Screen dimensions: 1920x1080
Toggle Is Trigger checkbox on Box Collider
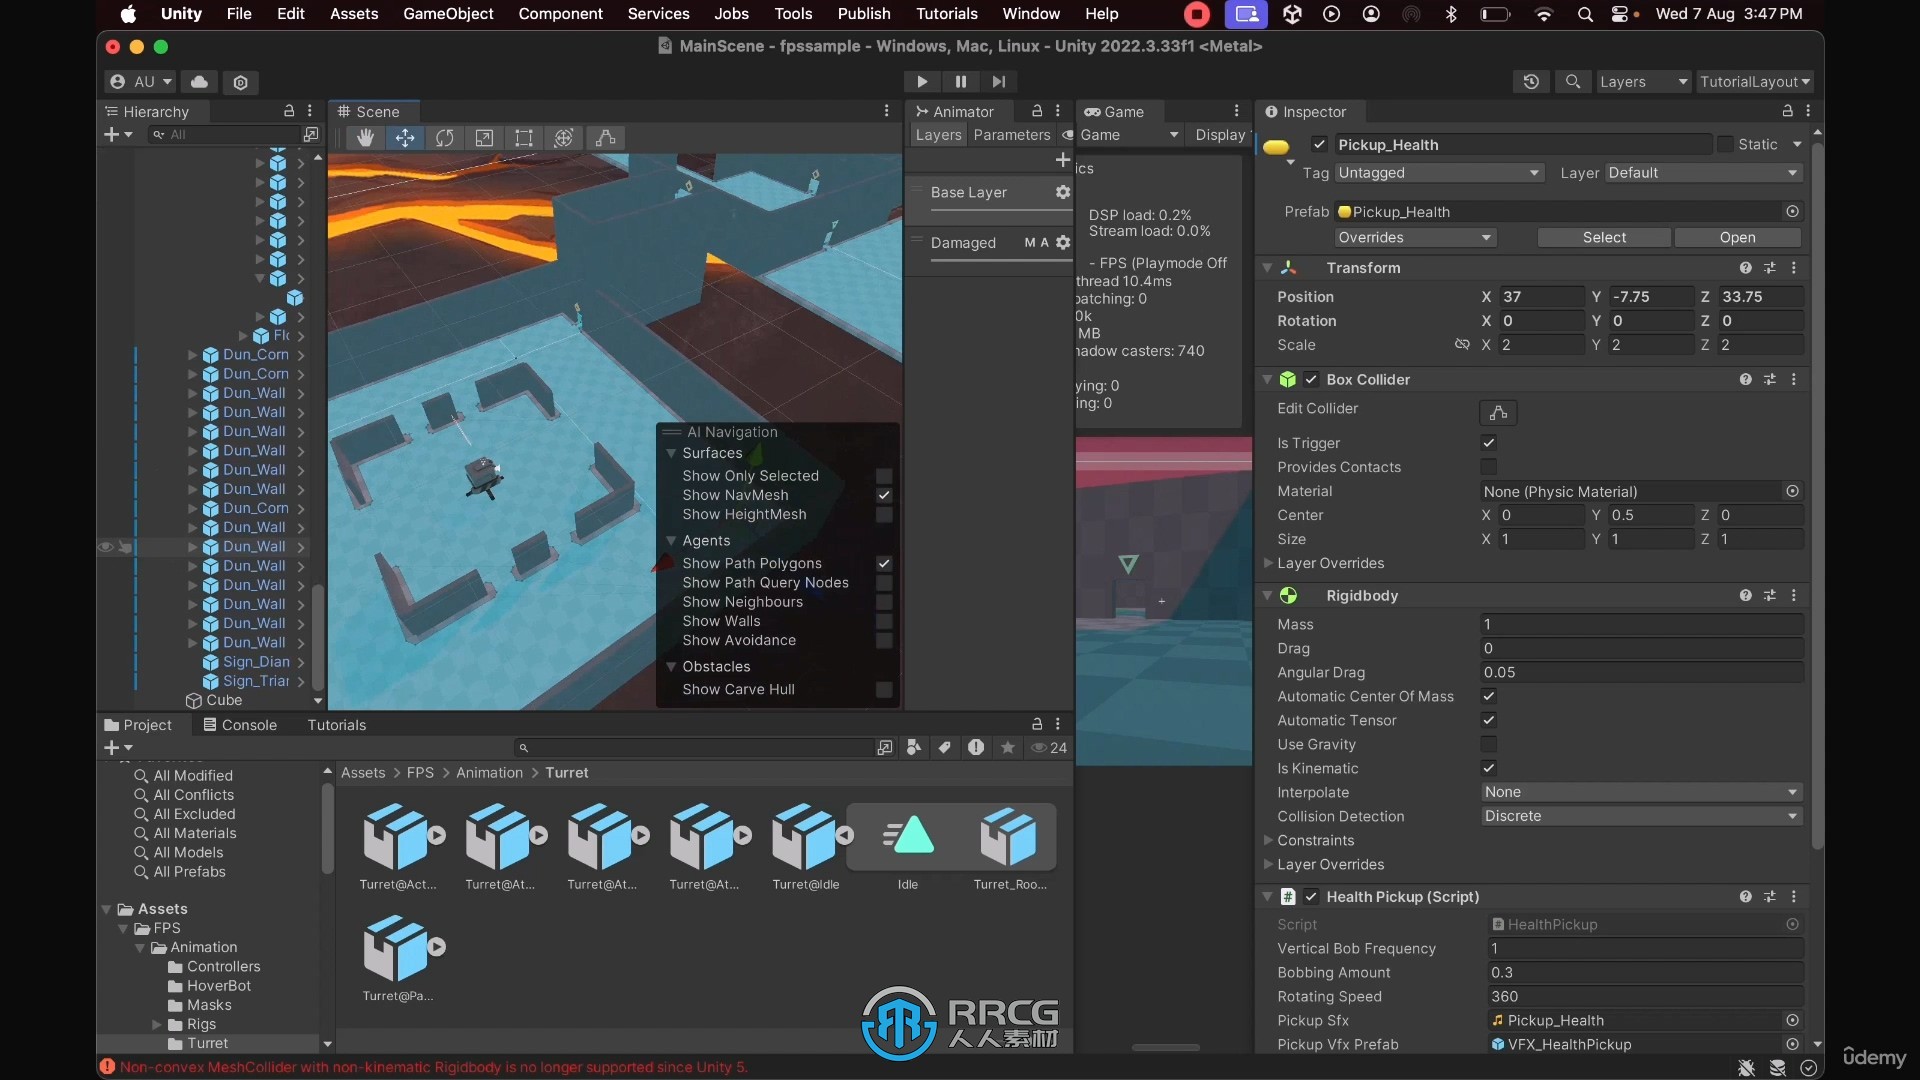(x=1487, y=442)
